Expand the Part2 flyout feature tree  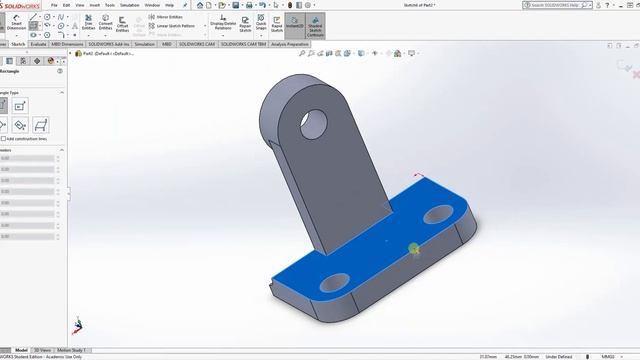click(71, 53)
